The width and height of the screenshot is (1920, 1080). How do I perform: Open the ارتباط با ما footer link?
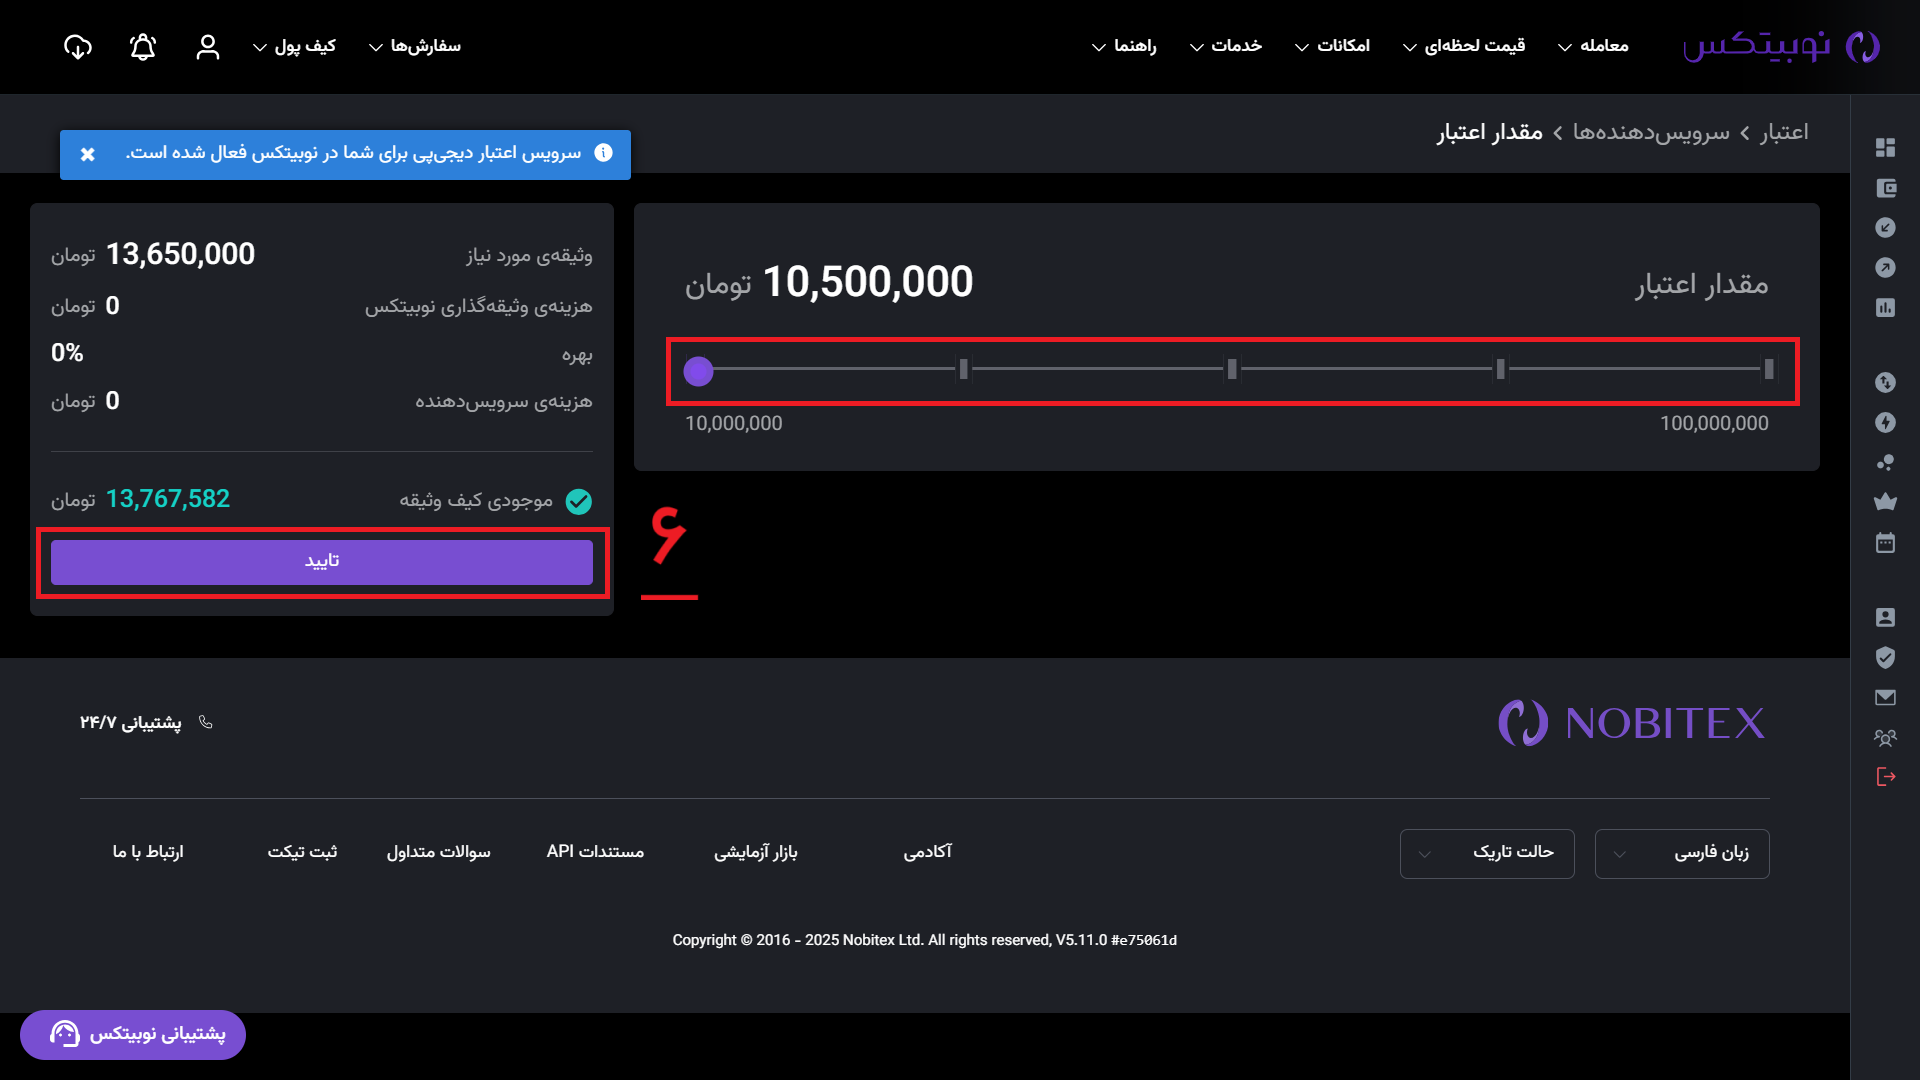[148, 852]
